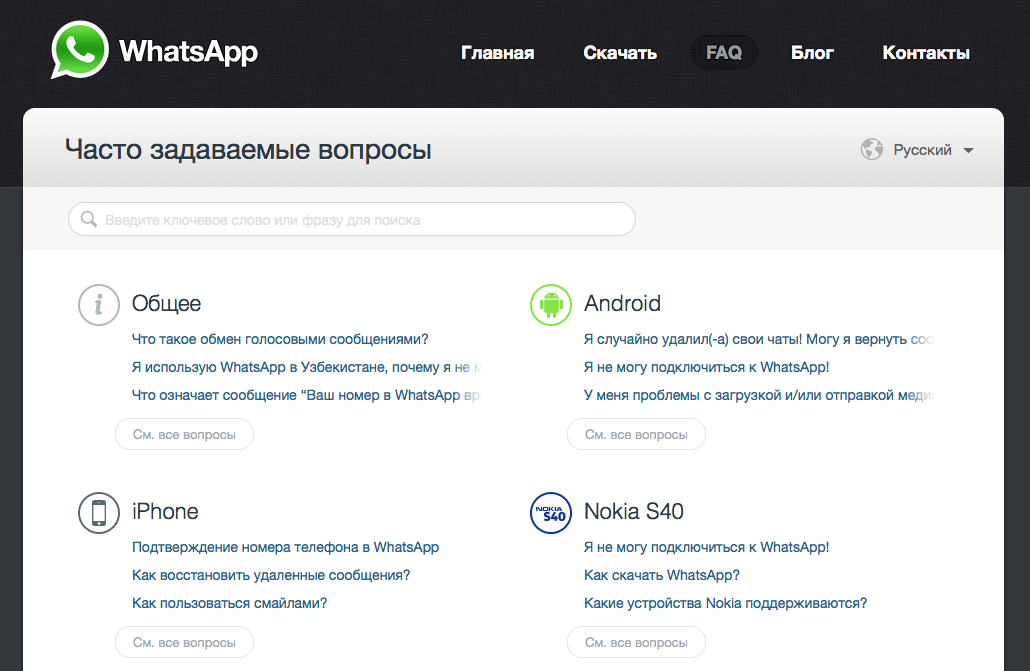1030x671 pixels.
Task: Open 'Какие устройства Nokia поддерживаются?'
Action: pyautogui.click(x=725, y=603)
